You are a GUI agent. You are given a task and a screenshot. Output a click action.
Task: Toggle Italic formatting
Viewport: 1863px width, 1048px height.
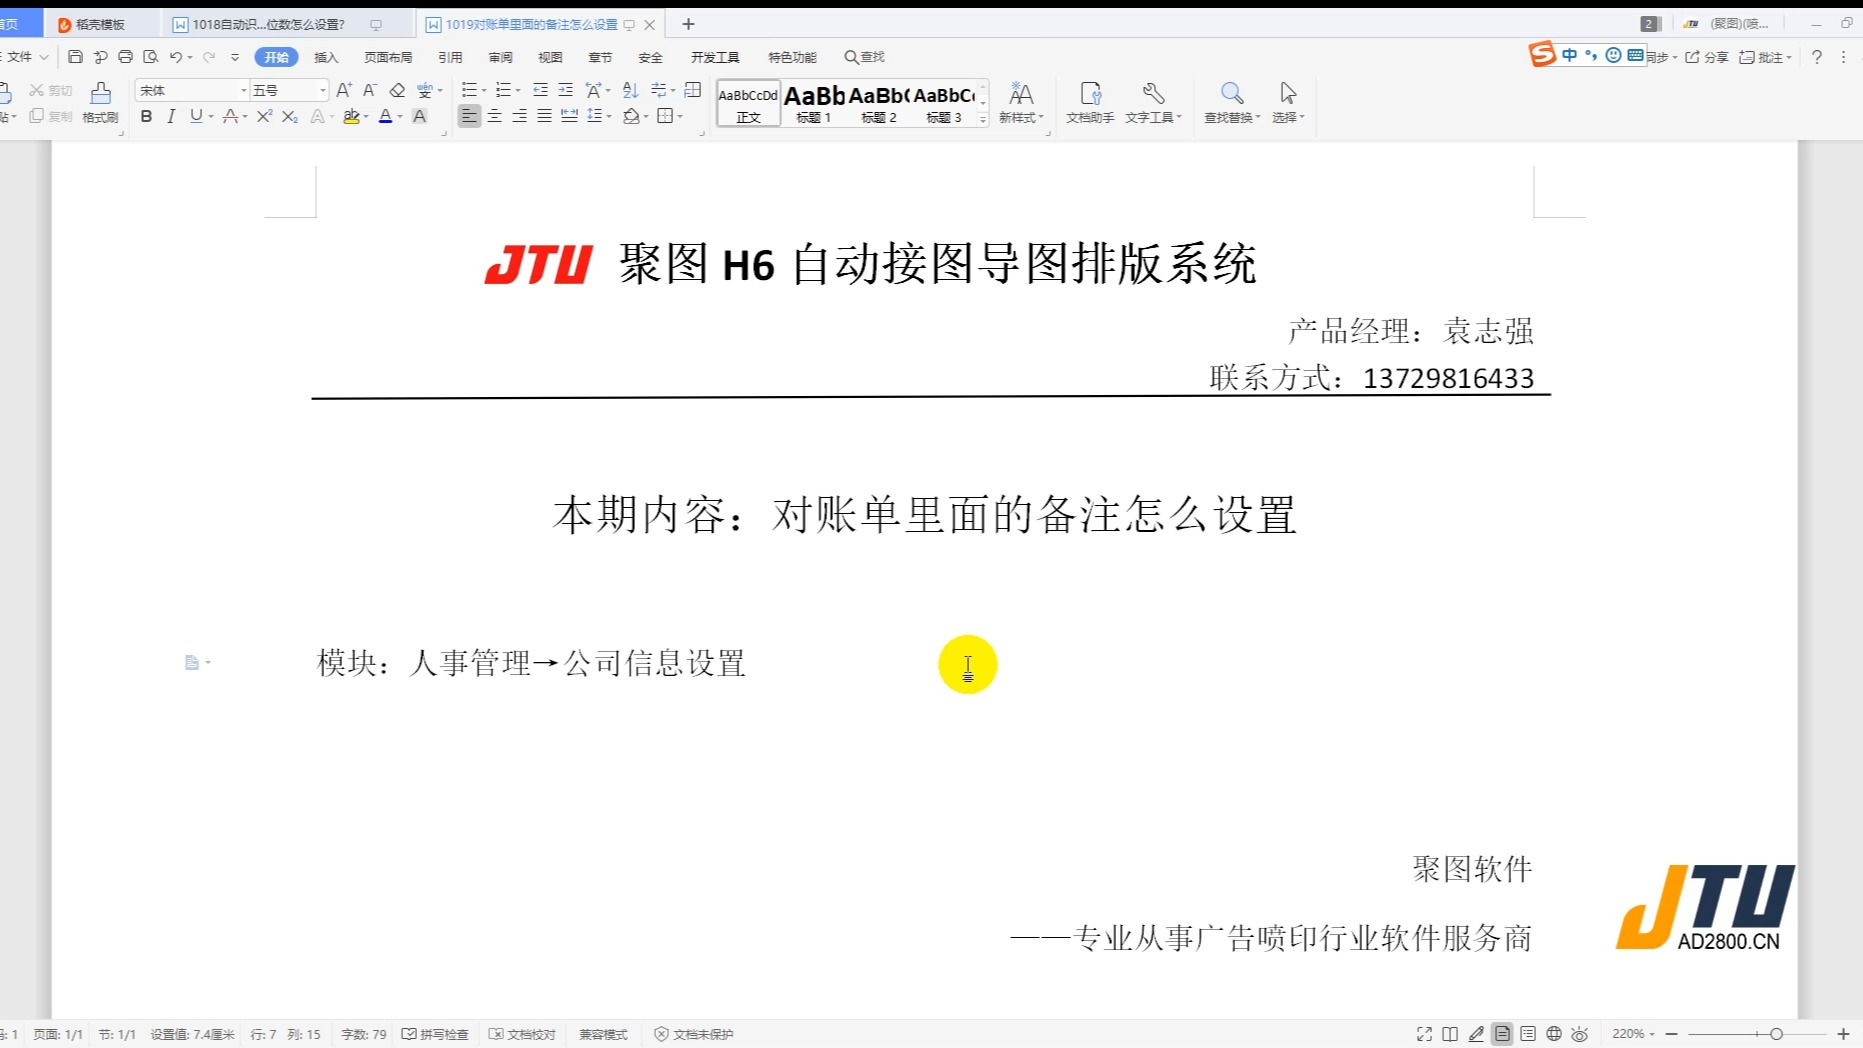[171, 116]
